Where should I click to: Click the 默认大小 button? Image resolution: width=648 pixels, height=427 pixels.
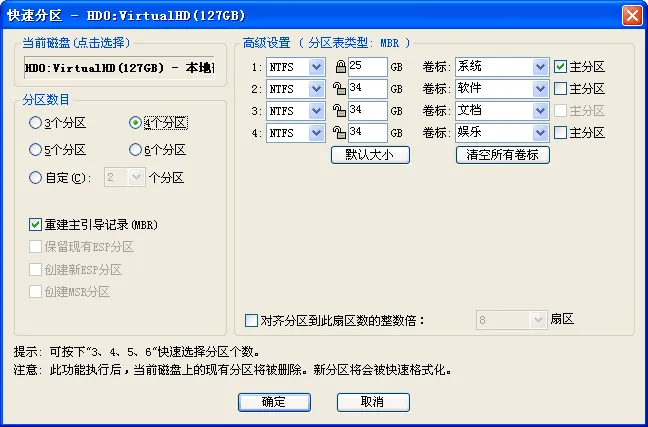[x=370, y=155]
